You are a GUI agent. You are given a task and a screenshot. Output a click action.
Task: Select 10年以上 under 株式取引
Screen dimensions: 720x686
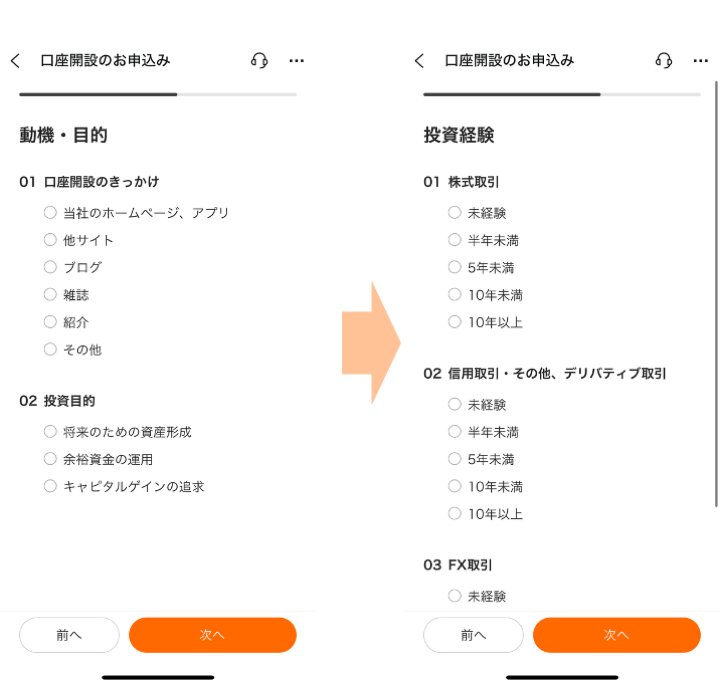click(x=454, y=323)
